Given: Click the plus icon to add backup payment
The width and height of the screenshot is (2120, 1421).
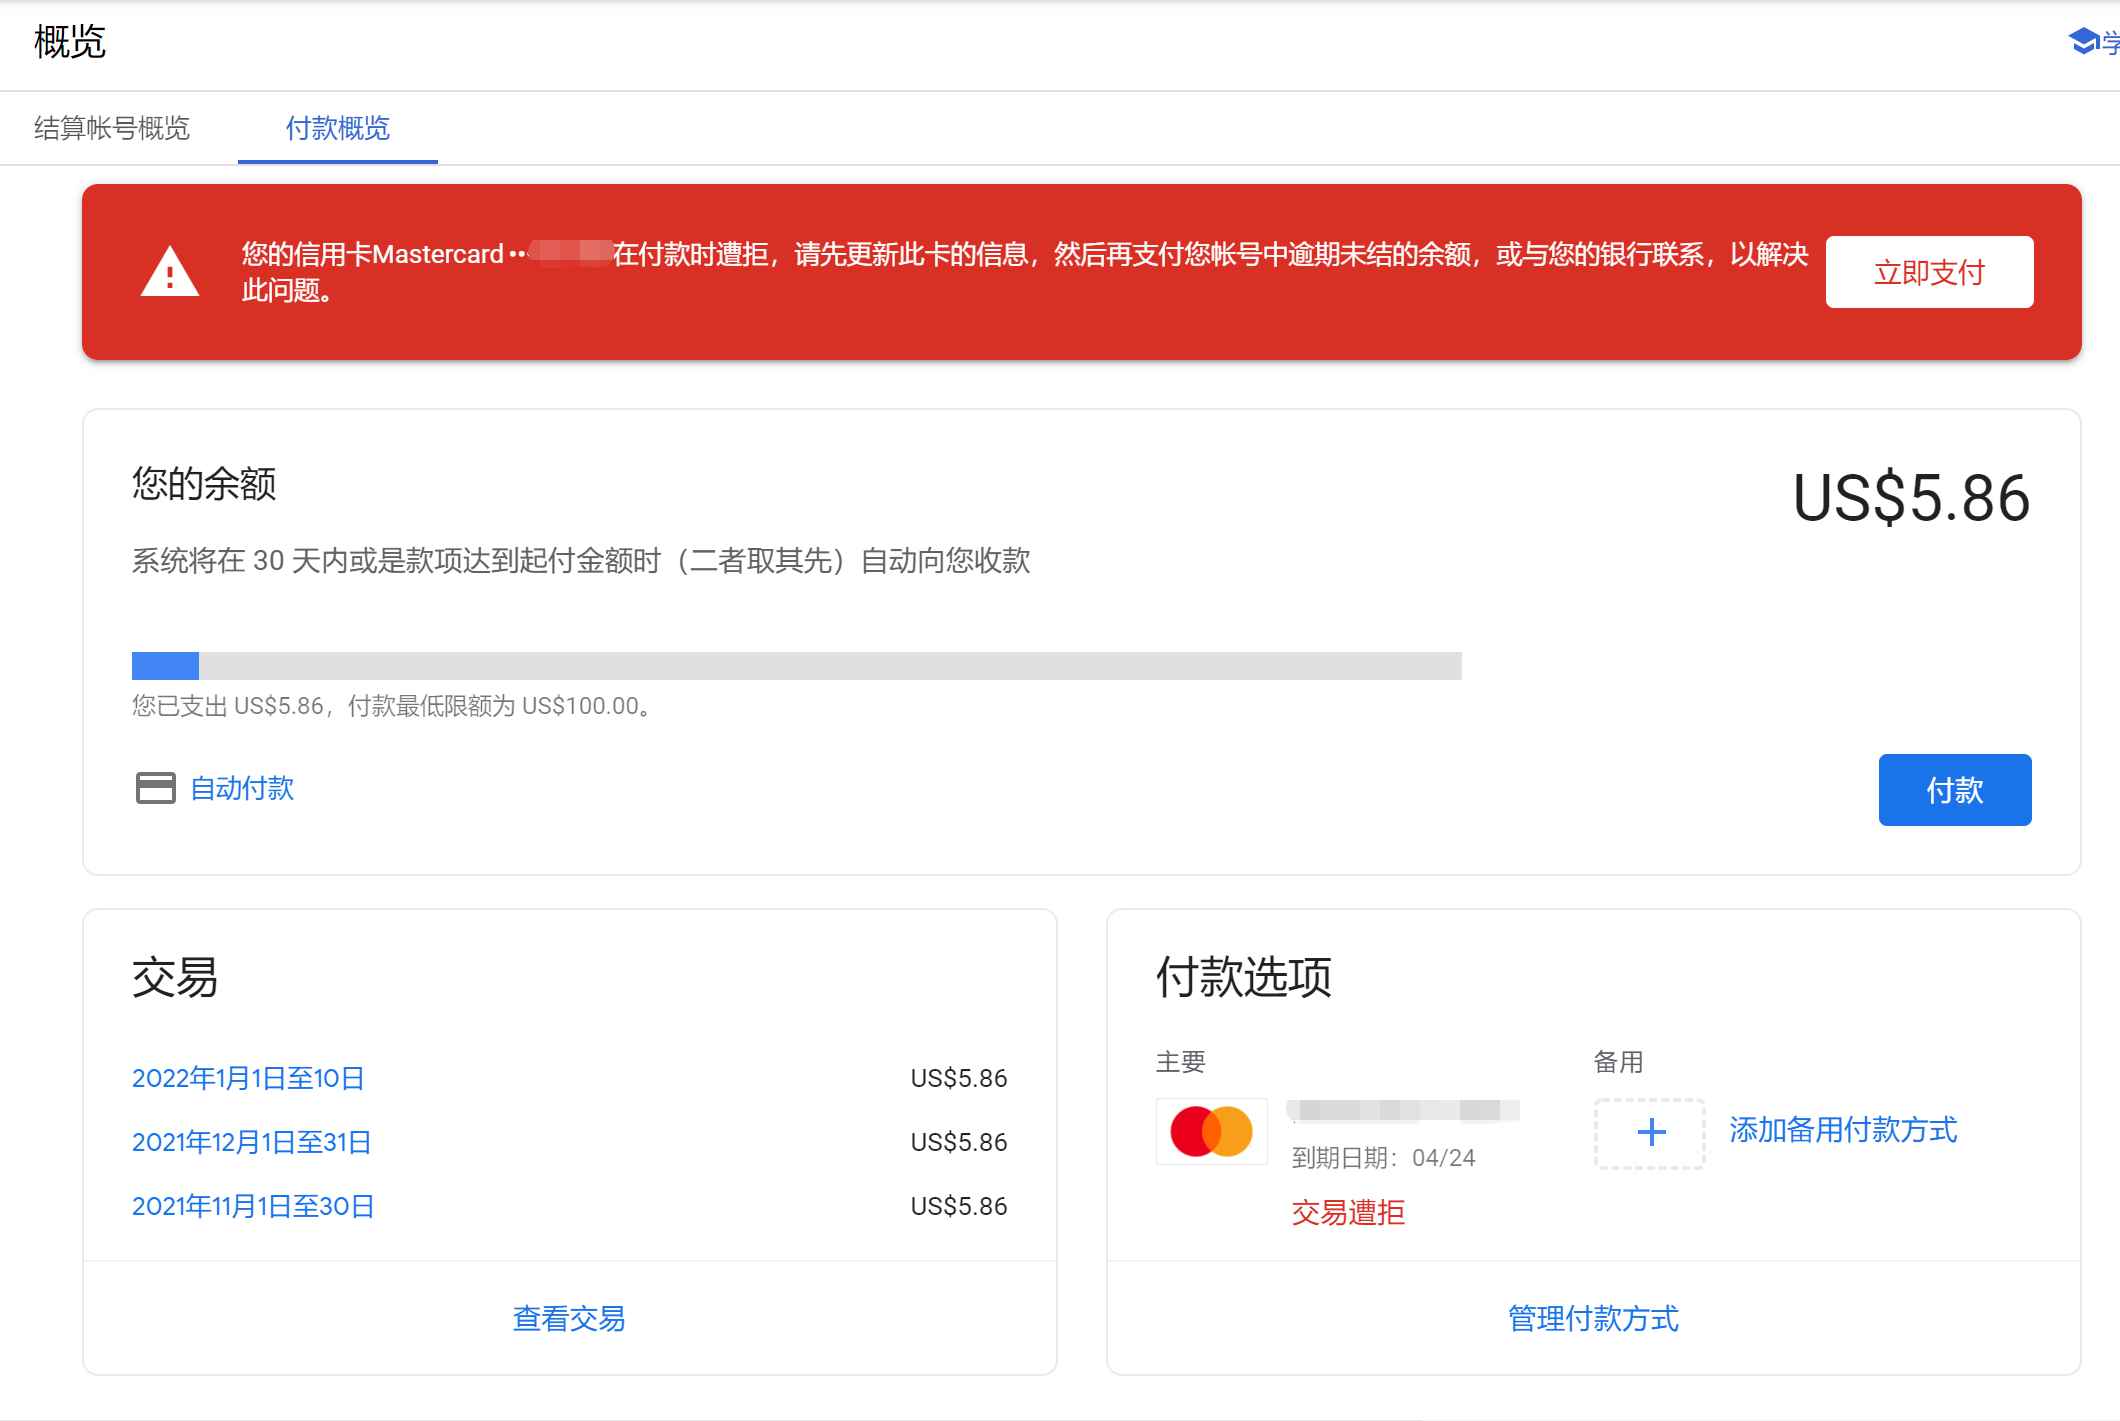Looking at the screenshot, I should point(1650,1133).
